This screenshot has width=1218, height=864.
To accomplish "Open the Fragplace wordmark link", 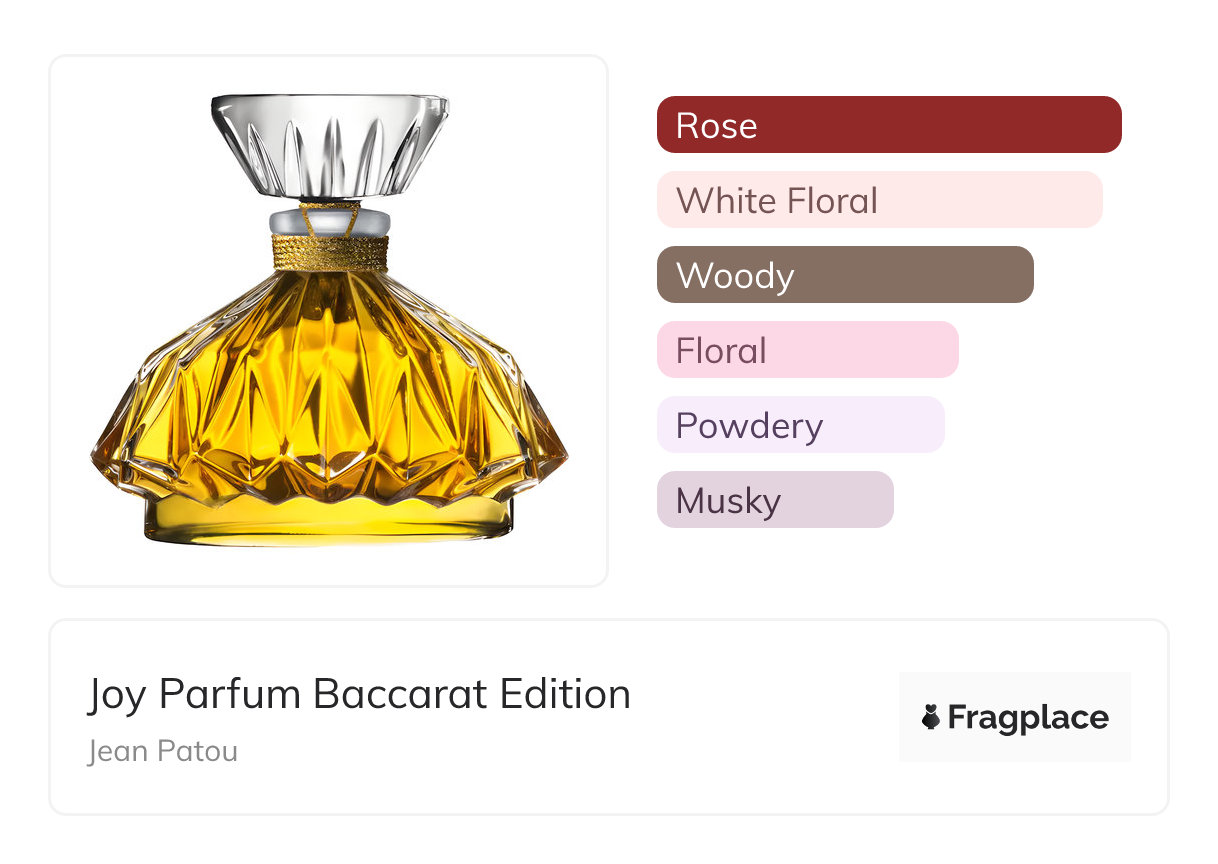I will pos(1028,718).
